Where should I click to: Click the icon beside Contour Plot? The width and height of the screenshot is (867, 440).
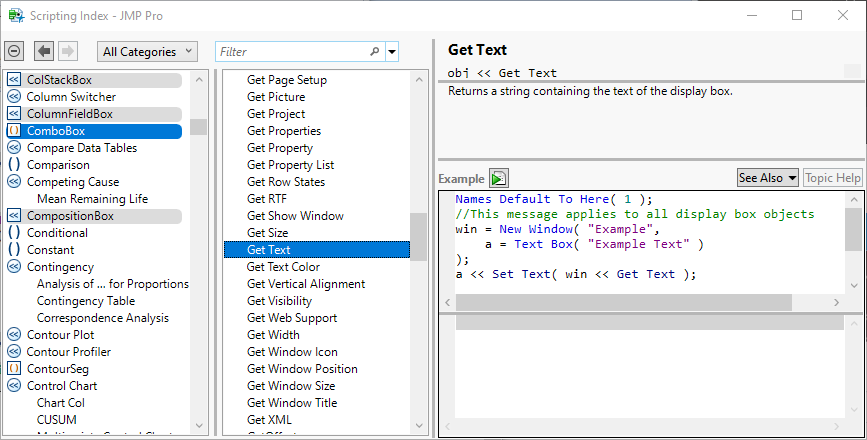coord(14,335)
